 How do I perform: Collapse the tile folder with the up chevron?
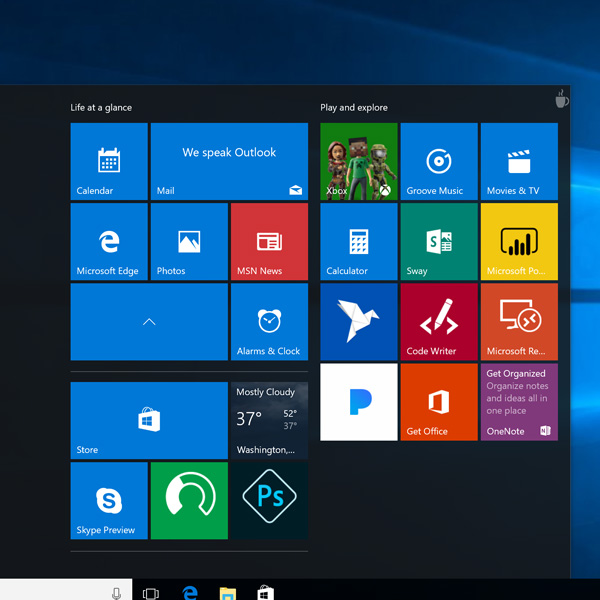(149, 322)
